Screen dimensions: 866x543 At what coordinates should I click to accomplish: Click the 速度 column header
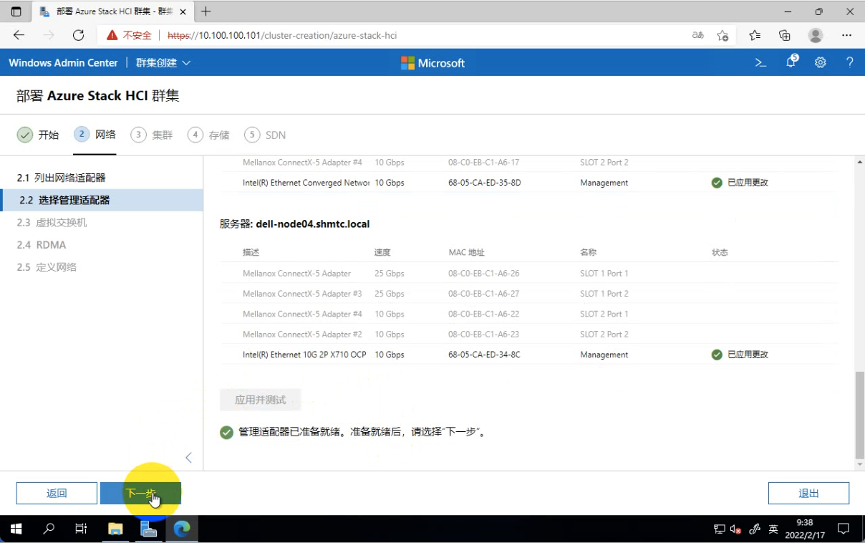pos(382,252)
